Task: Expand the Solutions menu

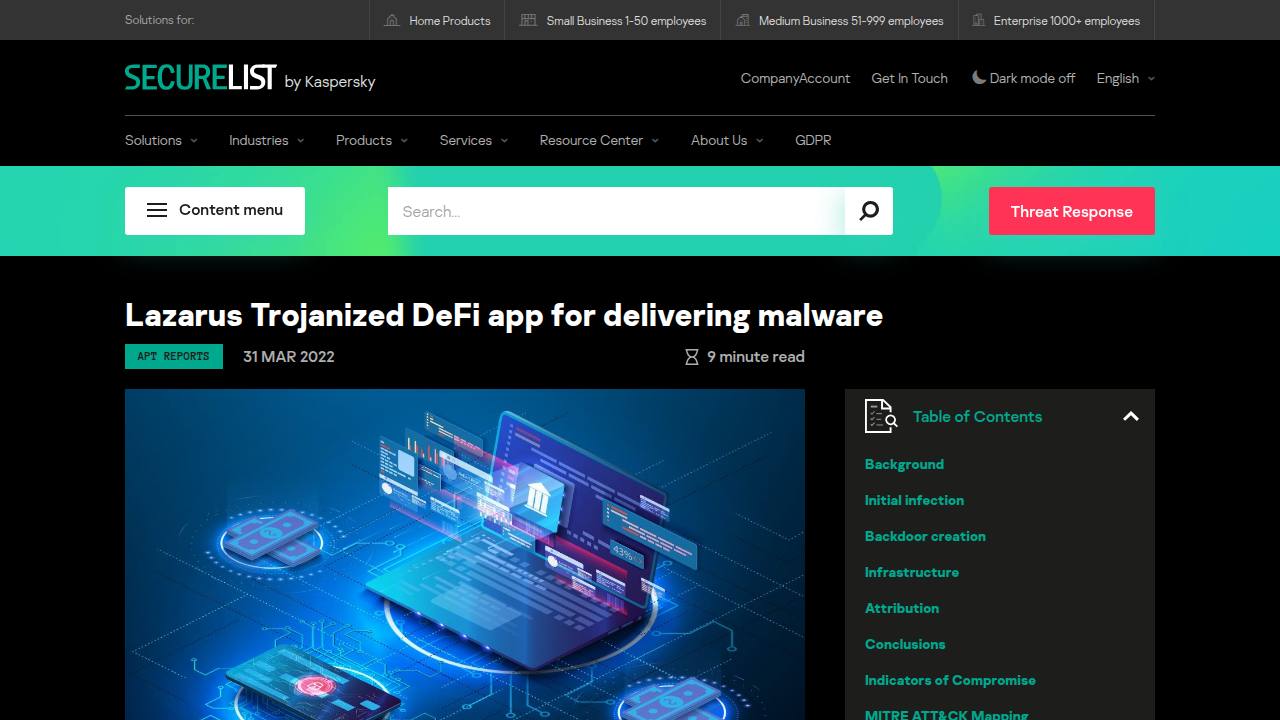Action: click(x=161, y=140)
